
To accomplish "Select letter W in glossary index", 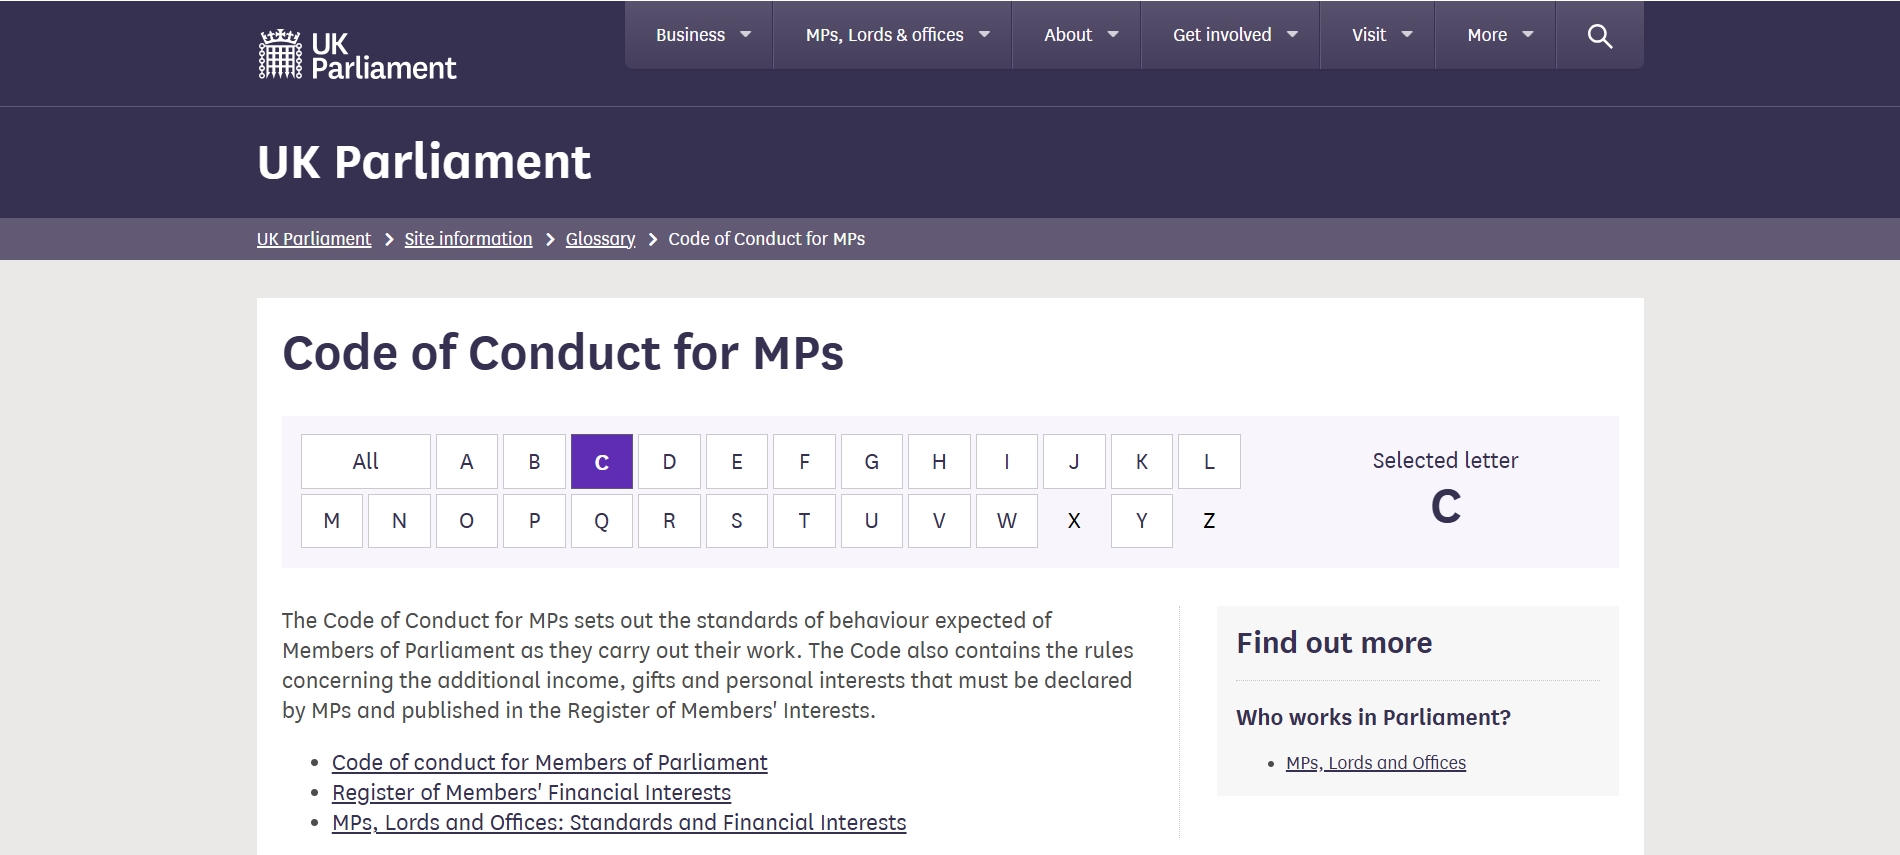I will point(1007,521).
